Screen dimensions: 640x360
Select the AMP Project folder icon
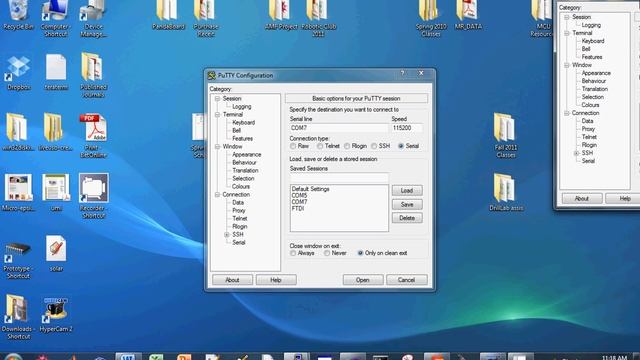281,12
